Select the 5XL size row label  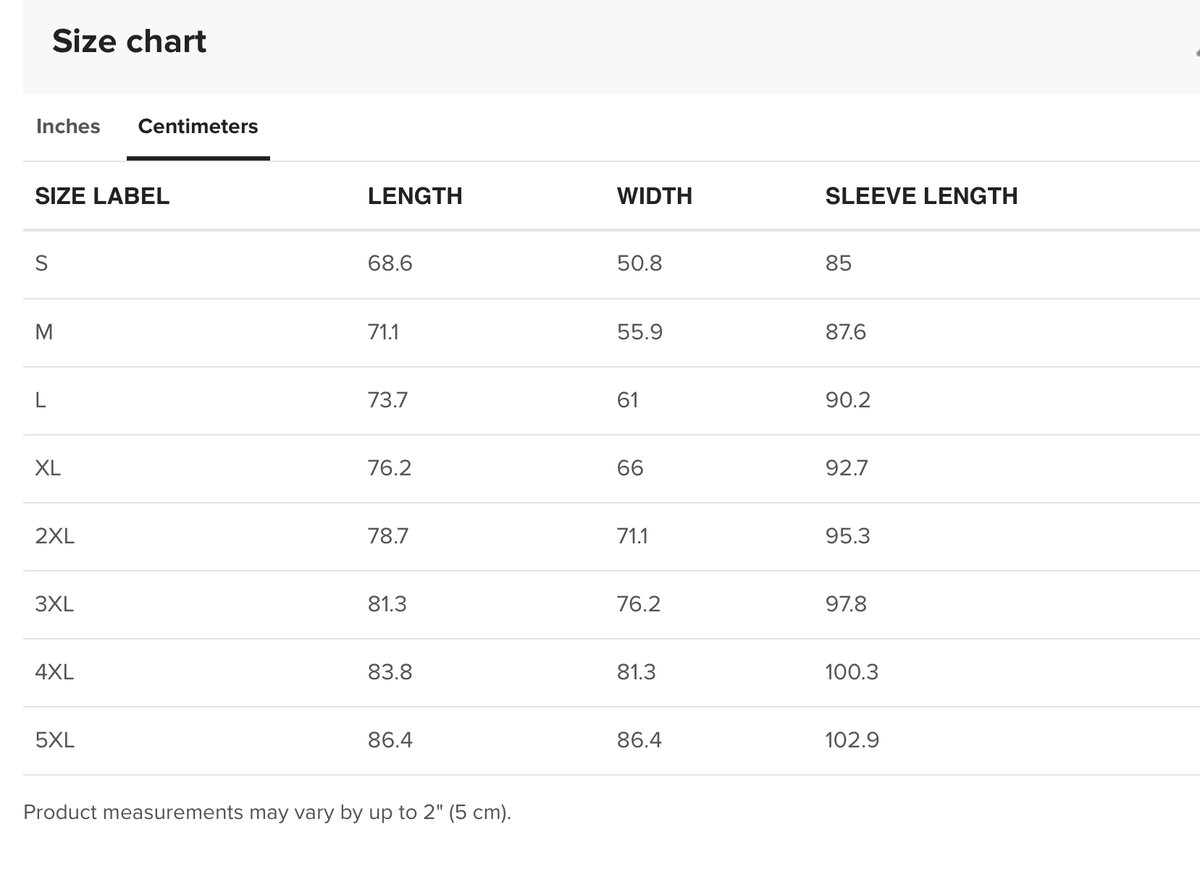pos(55,741)
